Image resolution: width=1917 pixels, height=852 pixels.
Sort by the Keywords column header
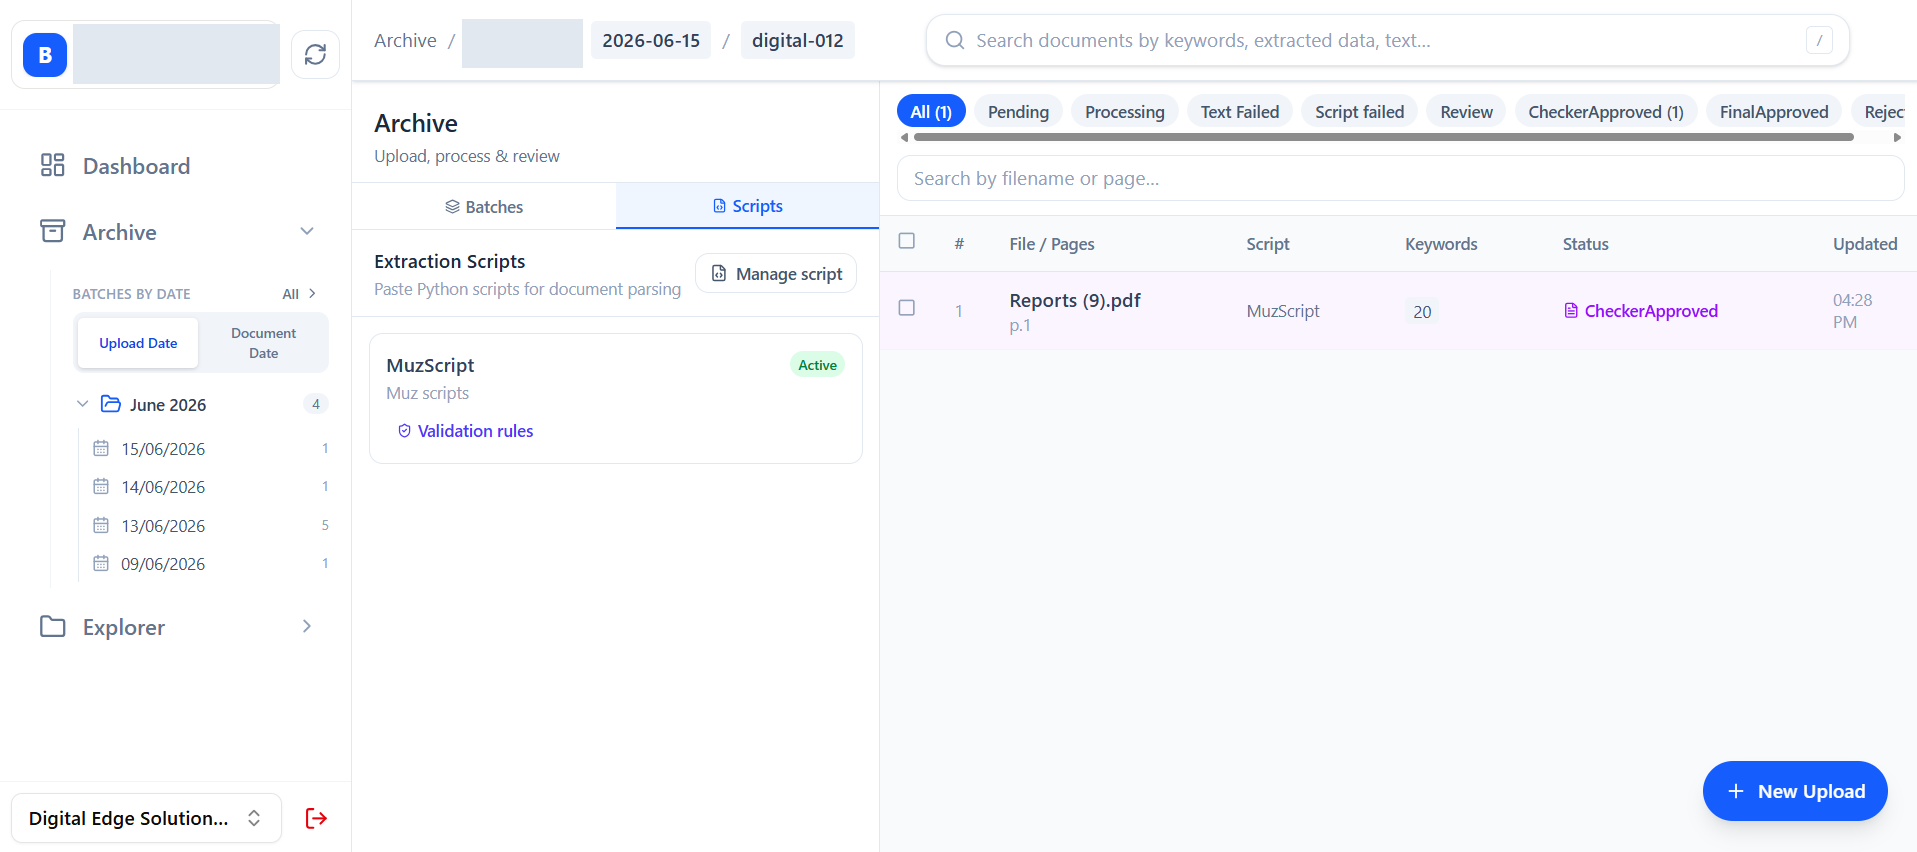[1441, 244]
